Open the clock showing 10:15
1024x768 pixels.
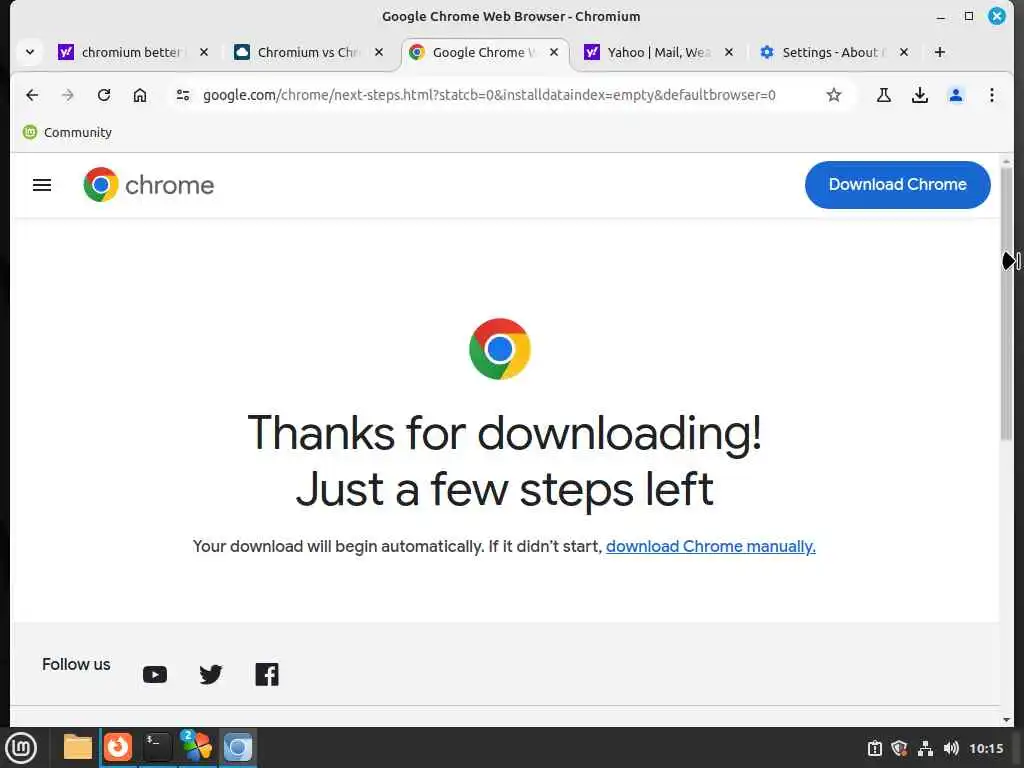986,748
